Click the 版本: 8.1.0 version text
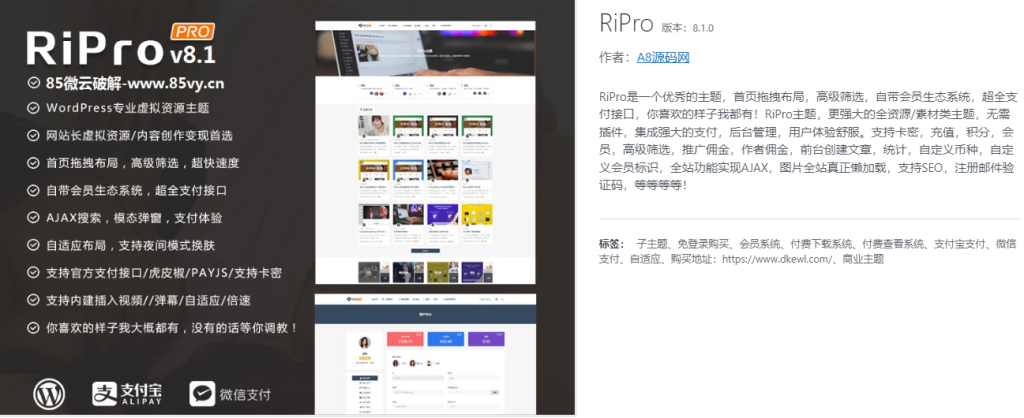1024x418 pixels. point(687,28)
